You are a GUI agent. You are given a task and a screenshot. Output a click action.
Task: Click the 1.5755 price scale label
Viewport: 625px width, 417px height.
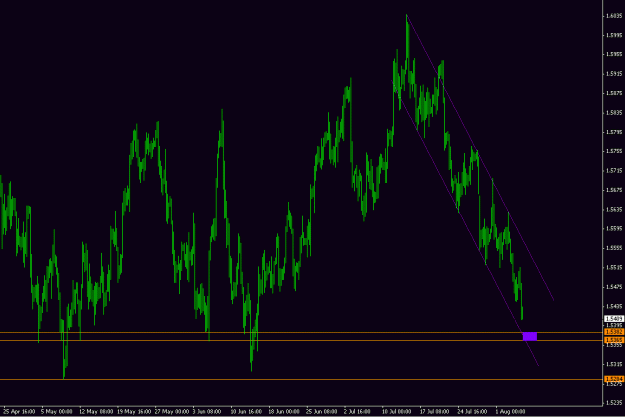(x=614, y=151)
